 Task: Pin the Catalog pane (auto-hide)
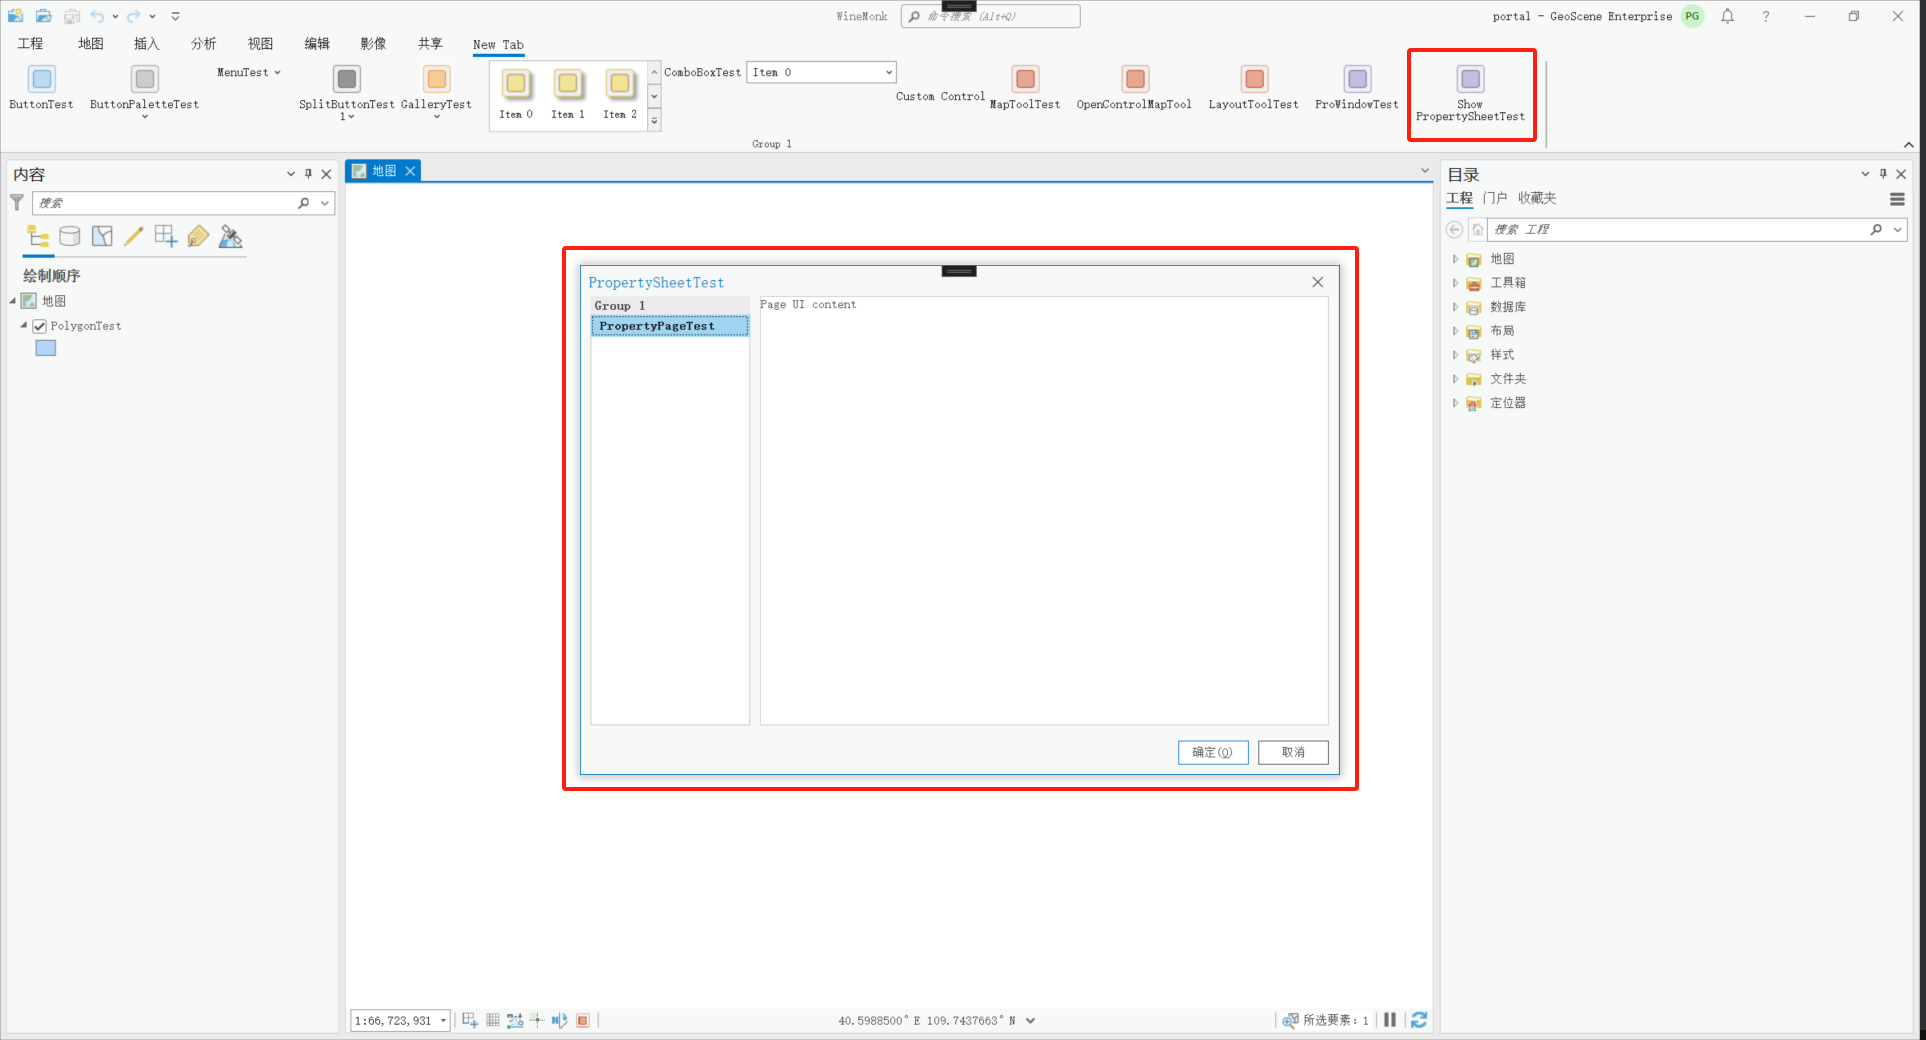click(1883, 174)
